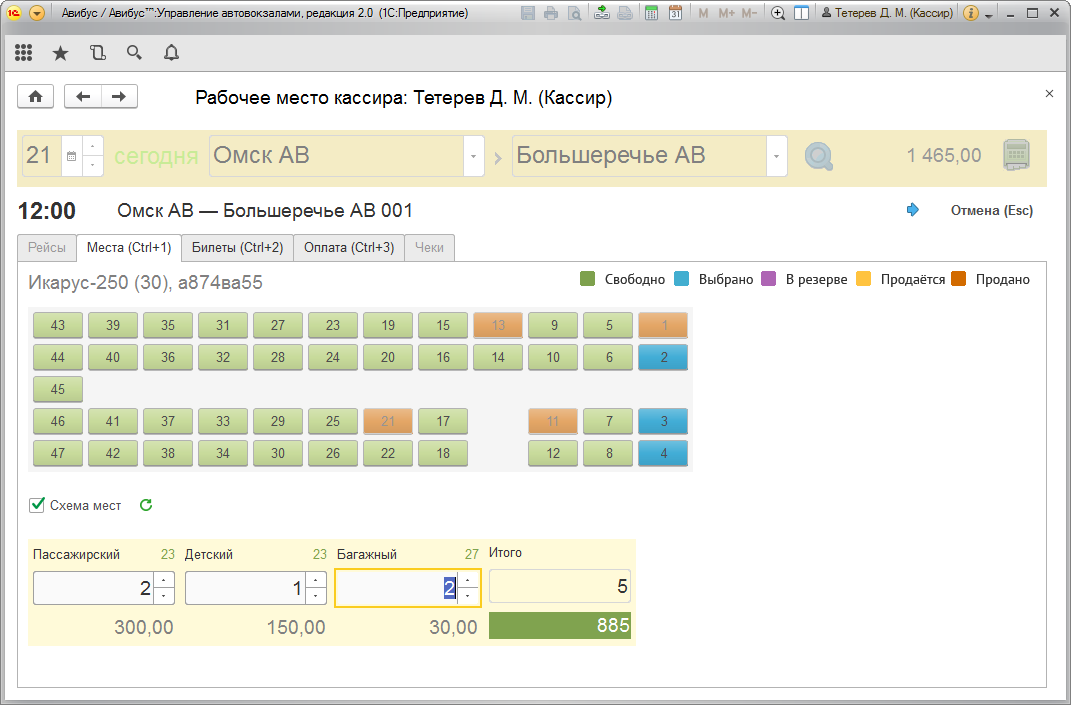Open notifications bell icon
This screenshot has width=1071, height=705.
171,53
